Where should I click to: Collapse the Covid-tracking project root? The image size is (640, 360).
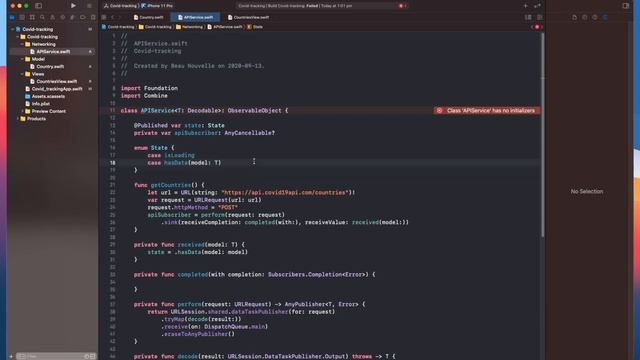click(13, 29)
